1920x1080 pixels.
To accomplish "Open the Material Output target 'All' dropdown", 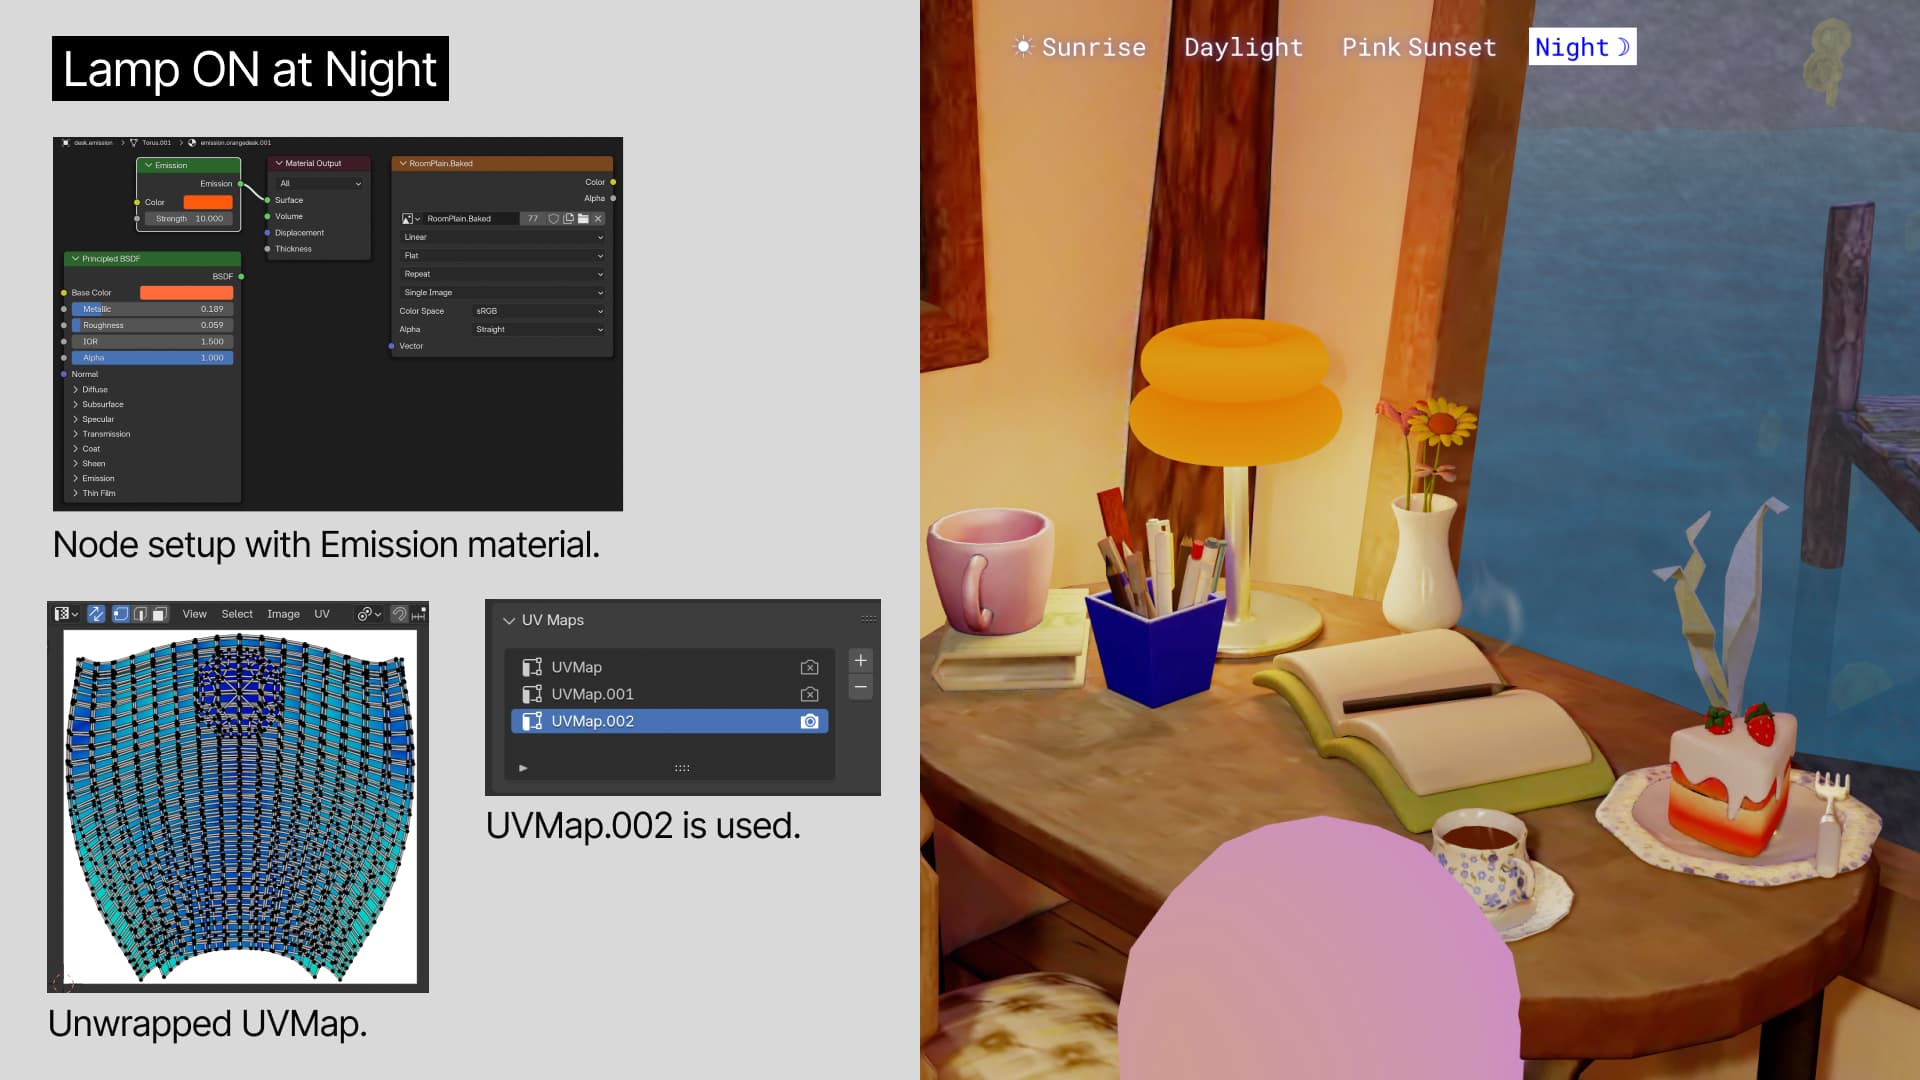I will coord(320,183).
